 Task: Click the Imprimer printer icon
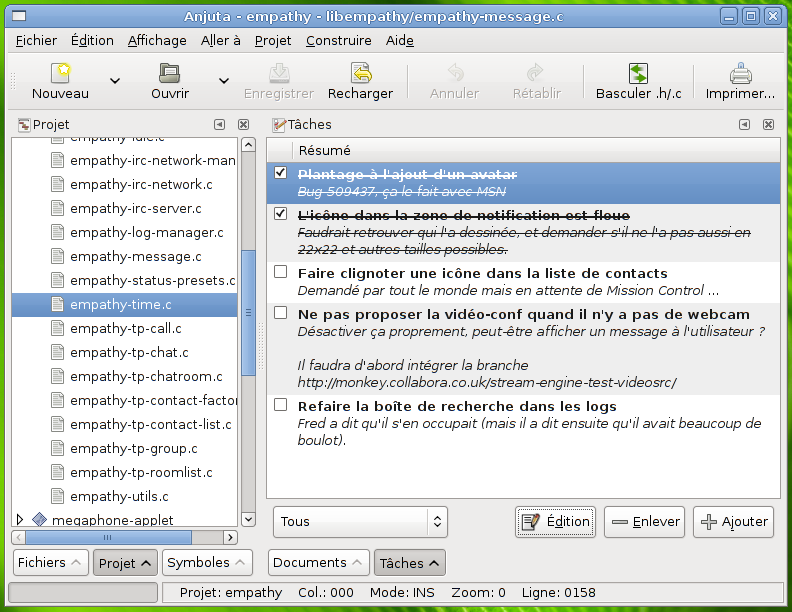pyautogui.click(x=740, y=74)
